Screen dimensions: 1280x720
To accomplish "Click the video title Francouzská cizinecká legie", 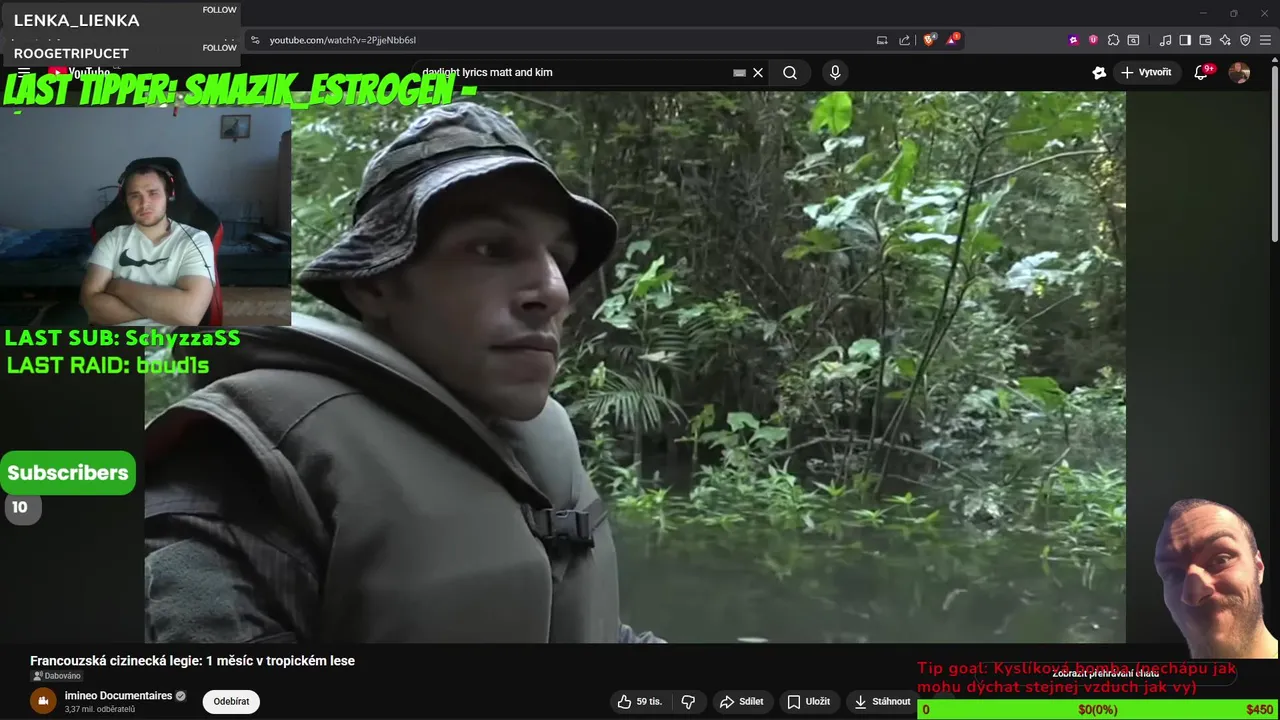I will 192,661.
